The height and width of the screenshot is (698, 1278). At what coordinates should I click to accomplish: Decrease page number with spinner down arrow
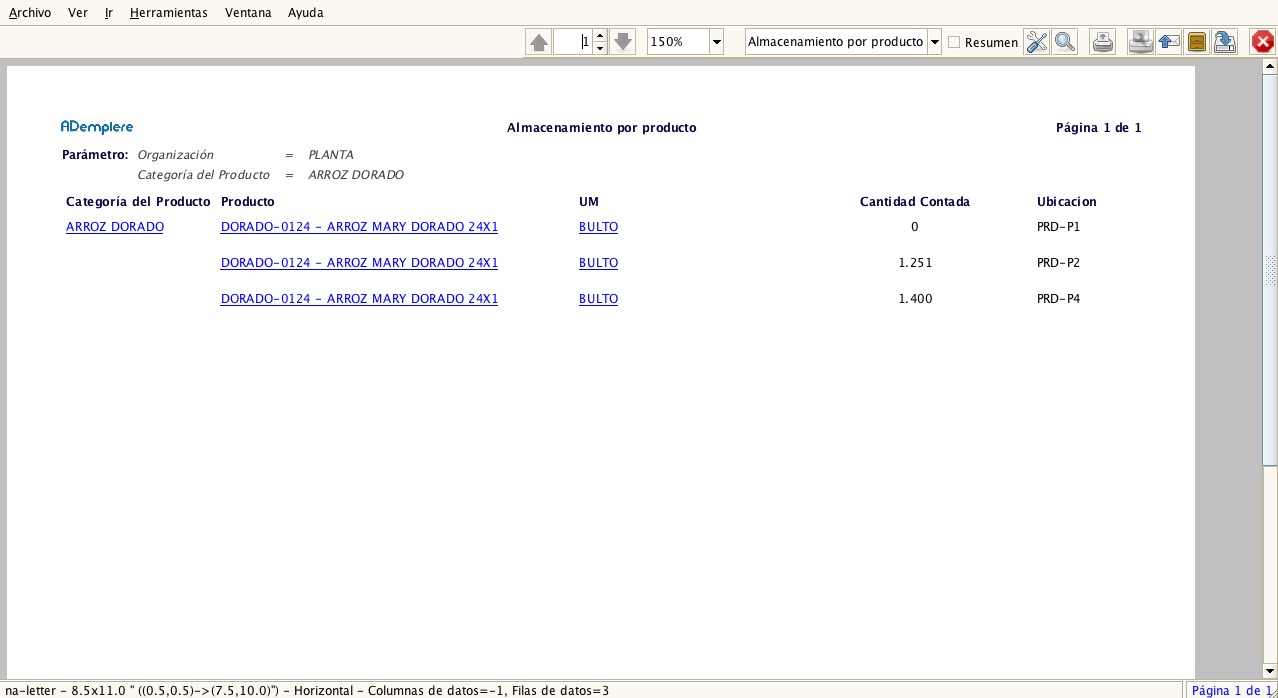[x=600, y=48]
